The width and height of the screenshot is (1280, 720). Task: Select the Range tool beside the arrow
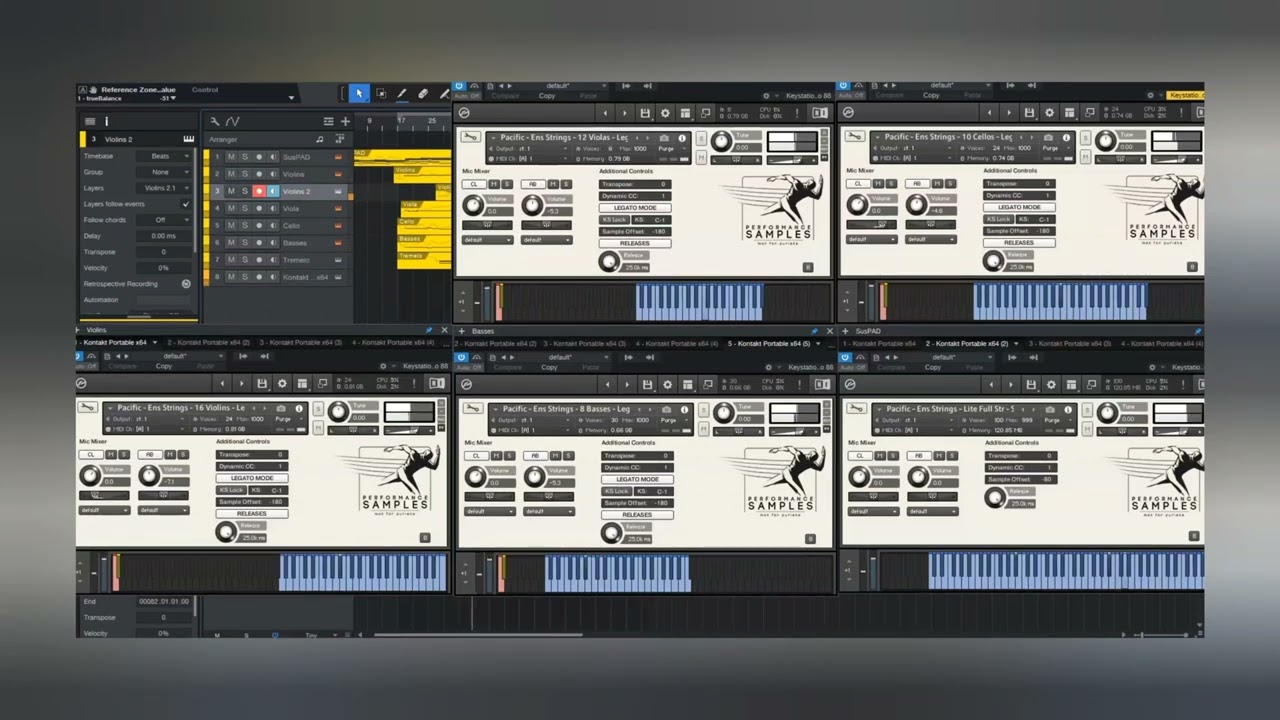(x=381, y=94)
